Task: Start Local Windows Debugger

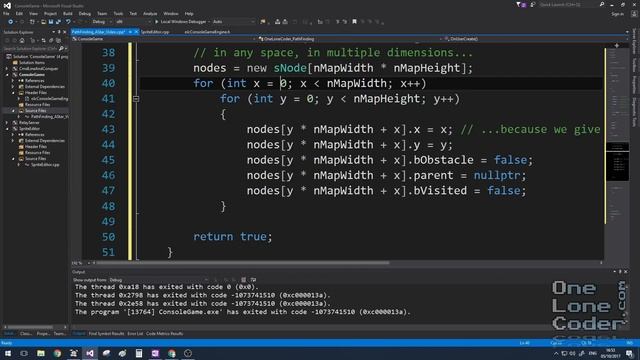Action: [180, 22]
